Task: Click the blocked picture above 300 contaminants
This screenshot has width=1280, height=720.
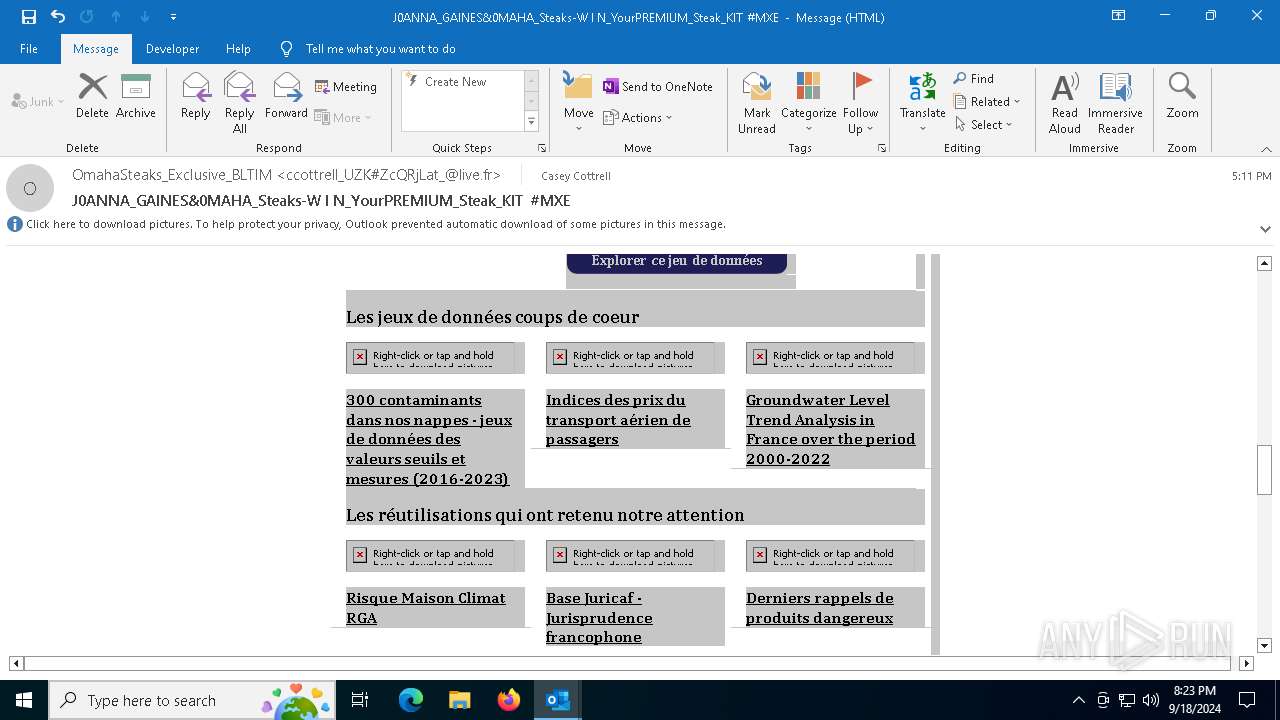Action: click(431, 358)
